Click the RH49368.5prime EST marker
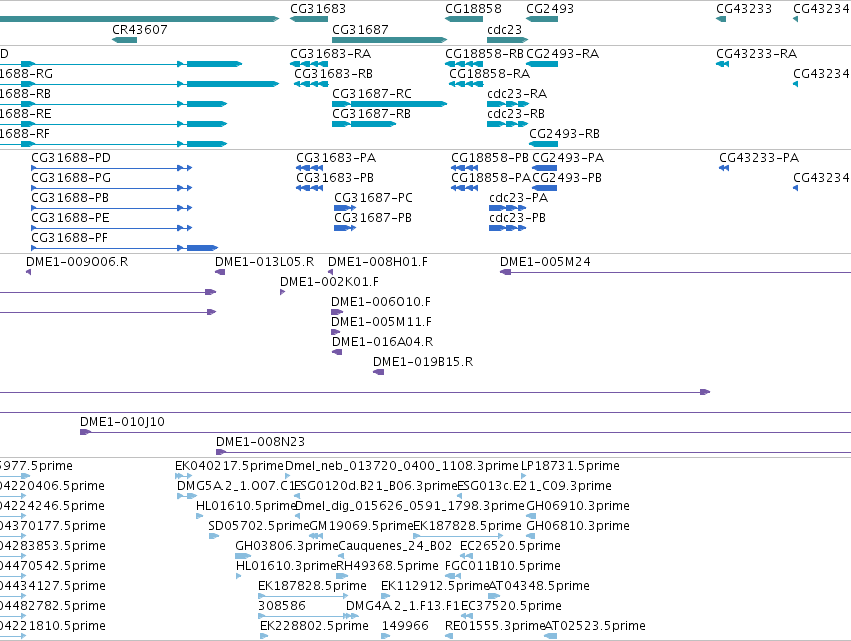 click(342, 576)
